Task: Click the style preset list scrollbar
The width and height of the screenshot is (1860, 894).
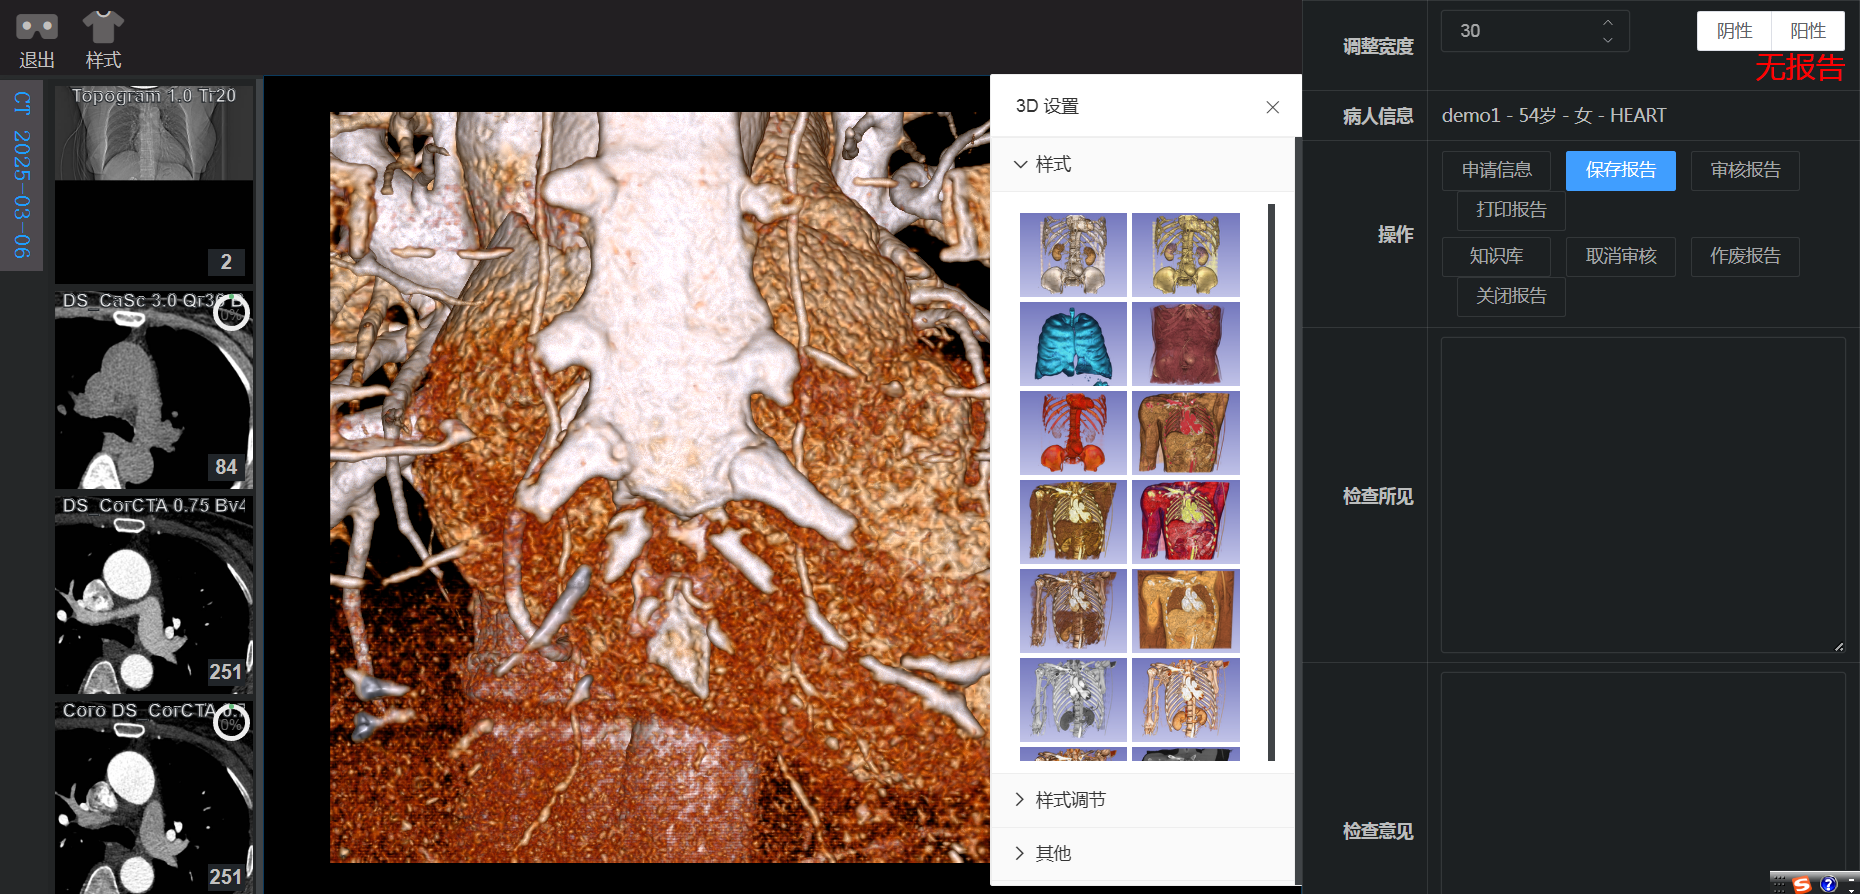Action: coord(1271,482)
